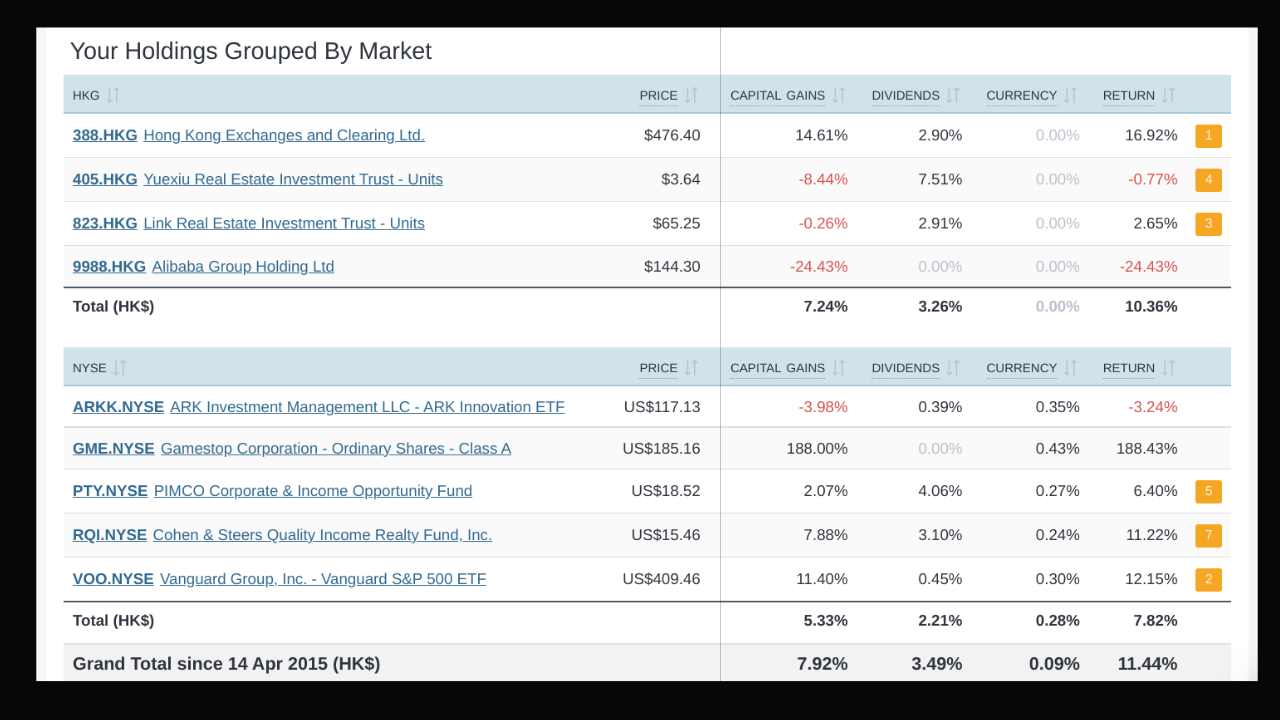Viewport: 1280px width, 720px height.
Task: Sort HKG table by Dividends arrows
Action: [953, 95]
